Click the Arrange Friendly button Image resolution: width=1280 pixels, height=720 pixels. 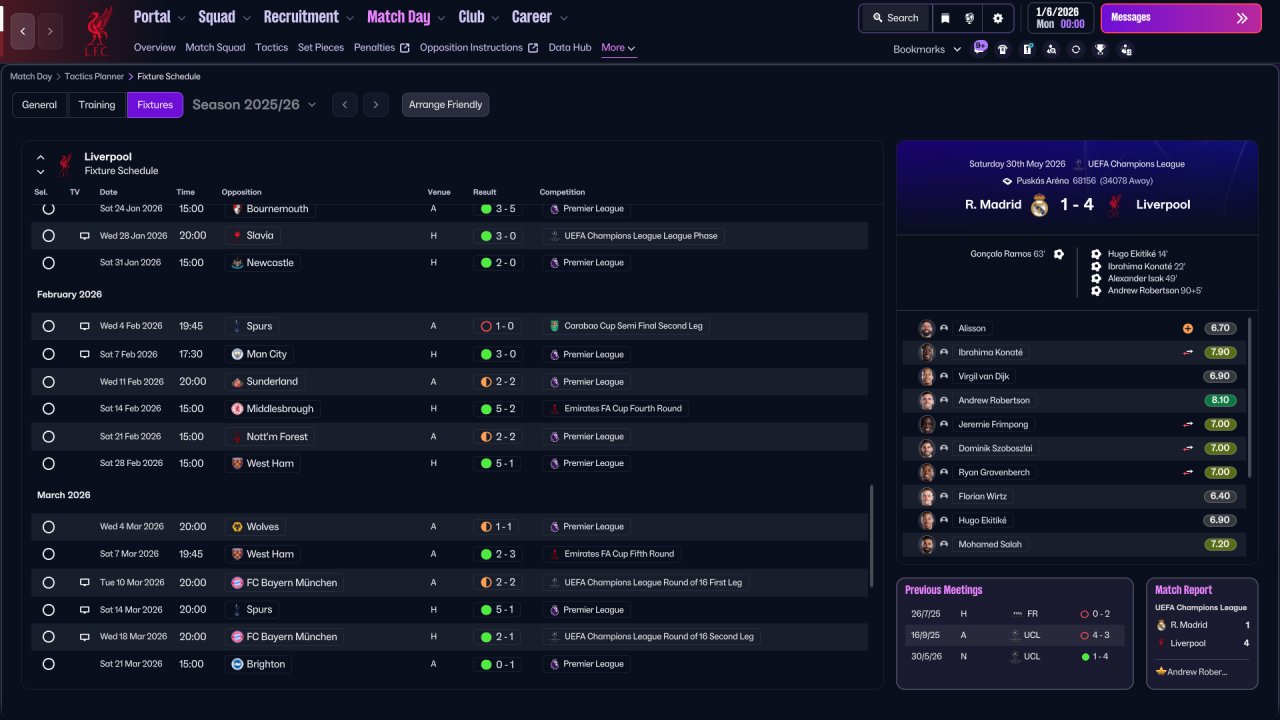point(446,105)
